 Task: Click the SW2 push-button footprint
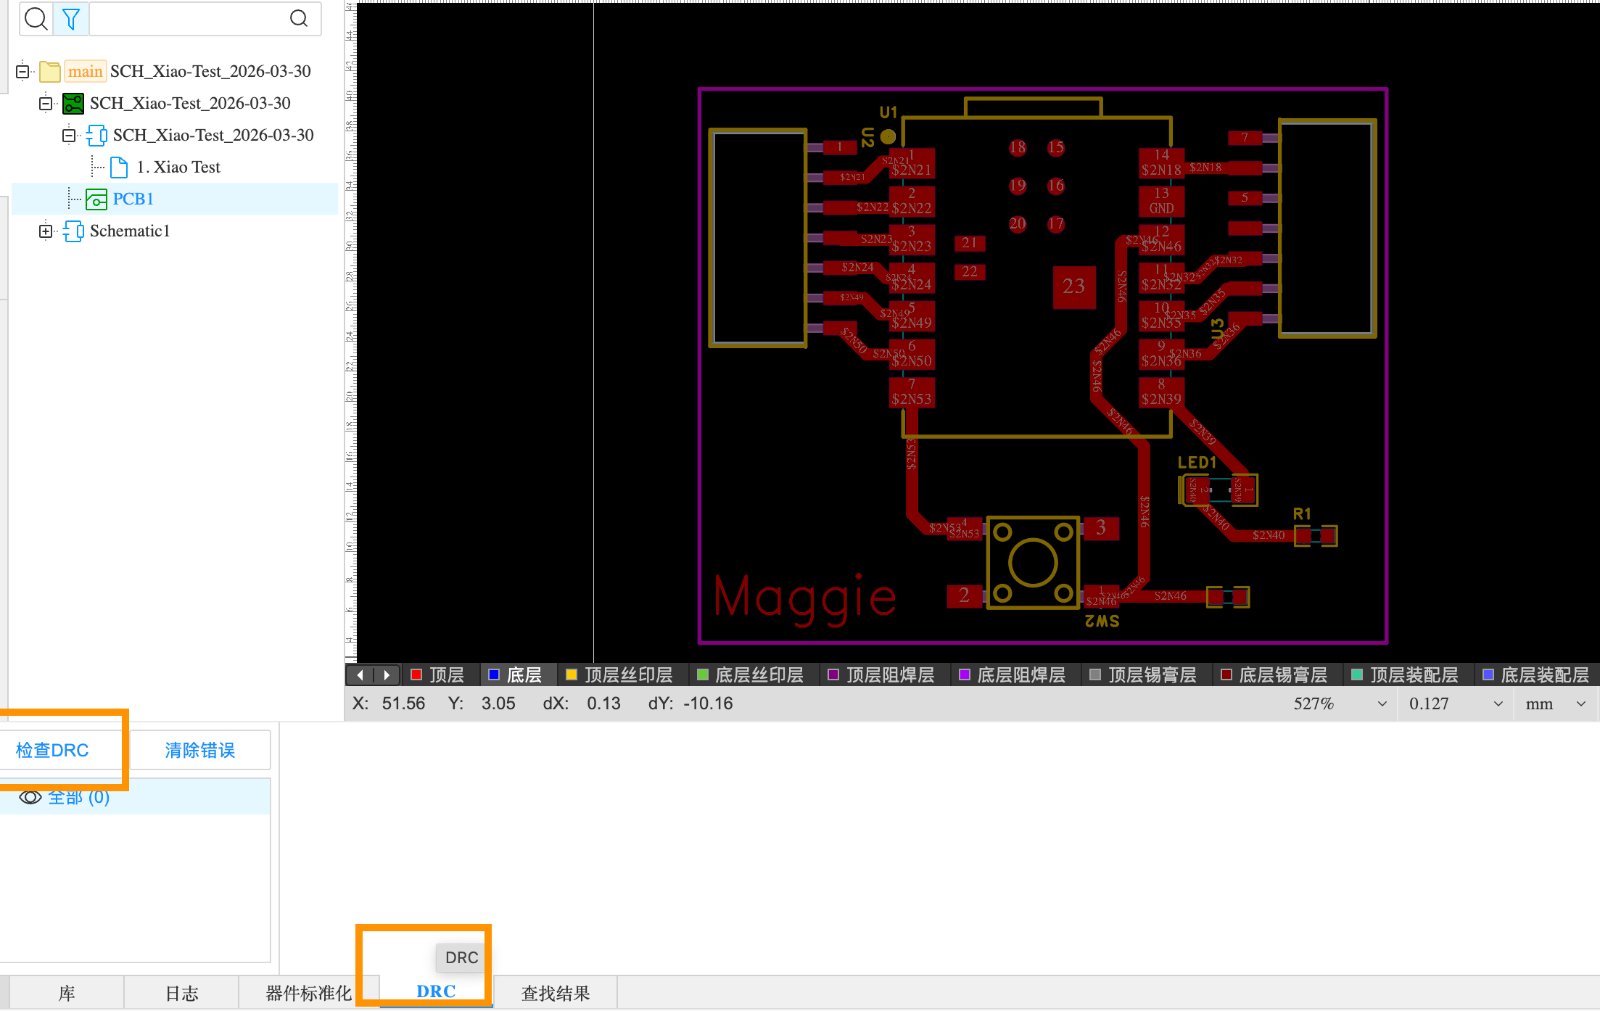[1033, 563]
